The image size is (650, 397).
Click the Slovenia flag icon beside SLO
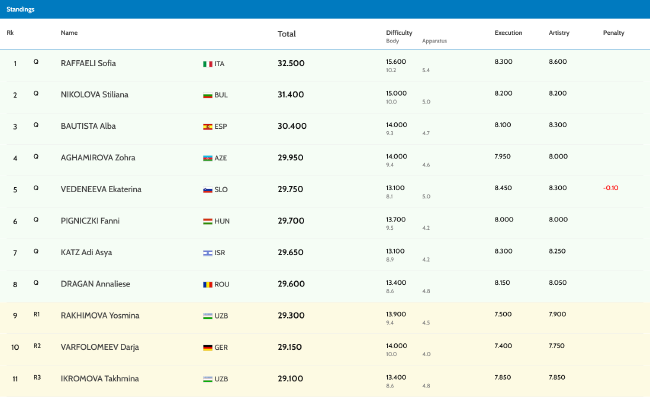click(x=208, y=190)
